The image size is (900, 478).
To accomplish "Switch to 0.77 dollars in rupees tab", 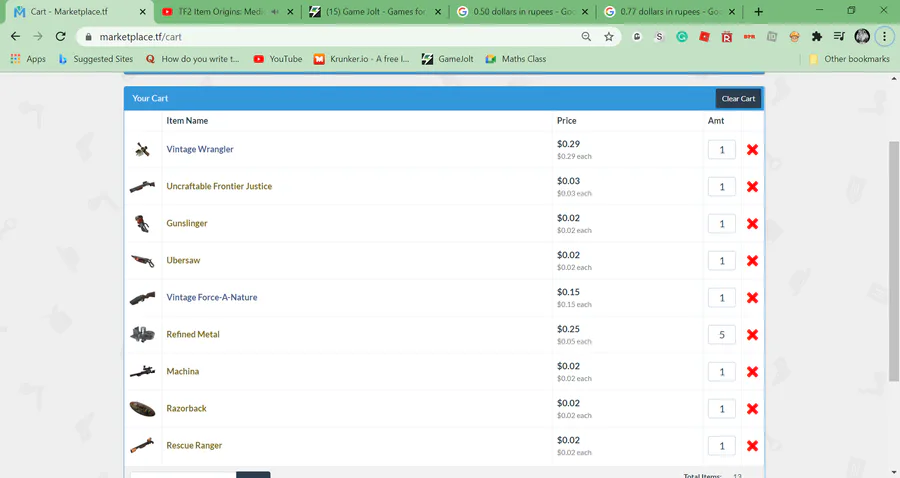I will click(669, 11).
